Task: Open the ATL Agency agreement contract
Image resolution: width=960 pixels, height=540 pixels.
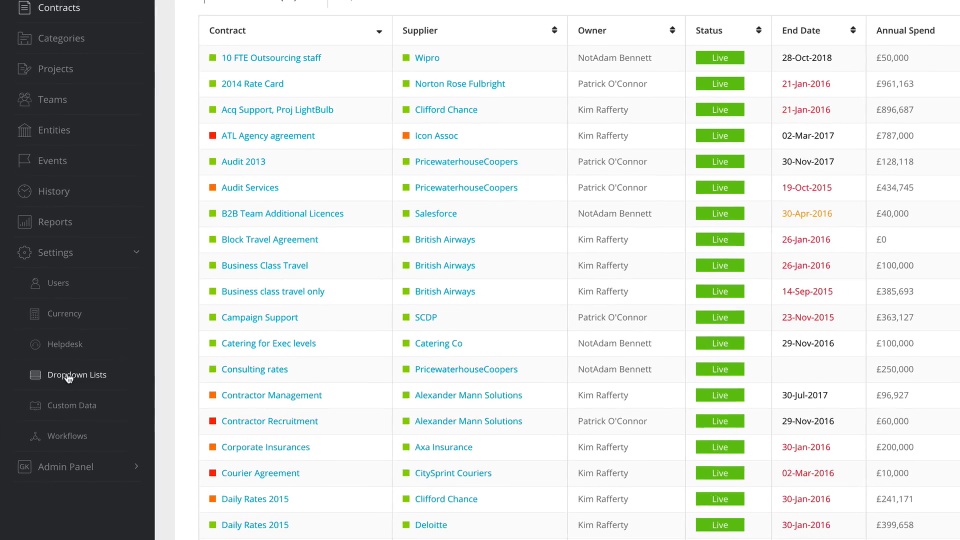Action: click(x=268, y=136)
